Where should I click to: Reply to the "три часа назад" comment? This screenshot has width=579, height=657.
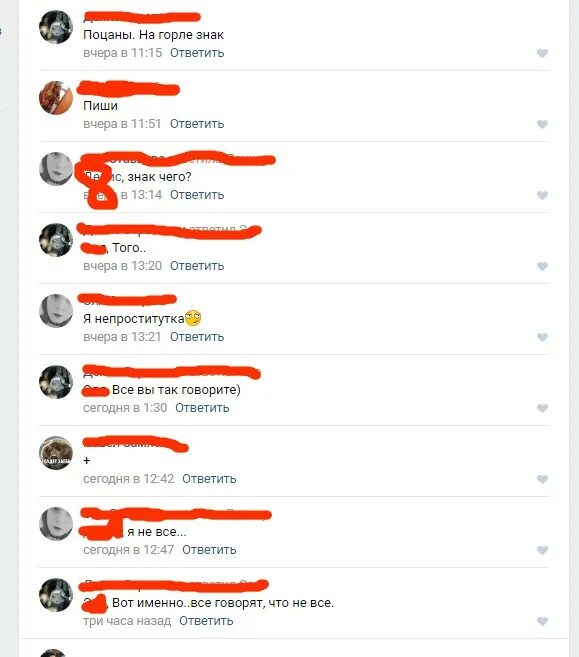[x=206, y=621]
